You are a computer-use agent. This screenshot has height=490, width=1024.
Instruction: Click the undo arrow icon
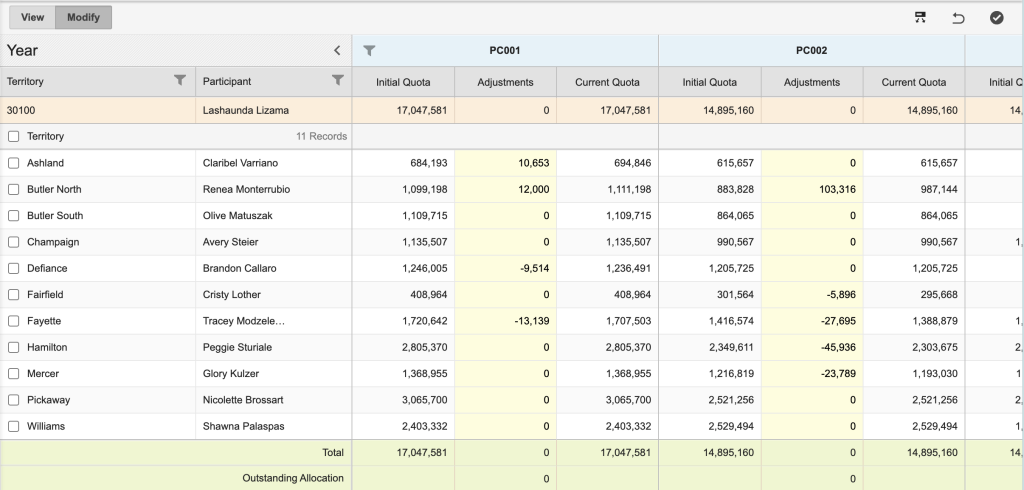coord(958,17)
